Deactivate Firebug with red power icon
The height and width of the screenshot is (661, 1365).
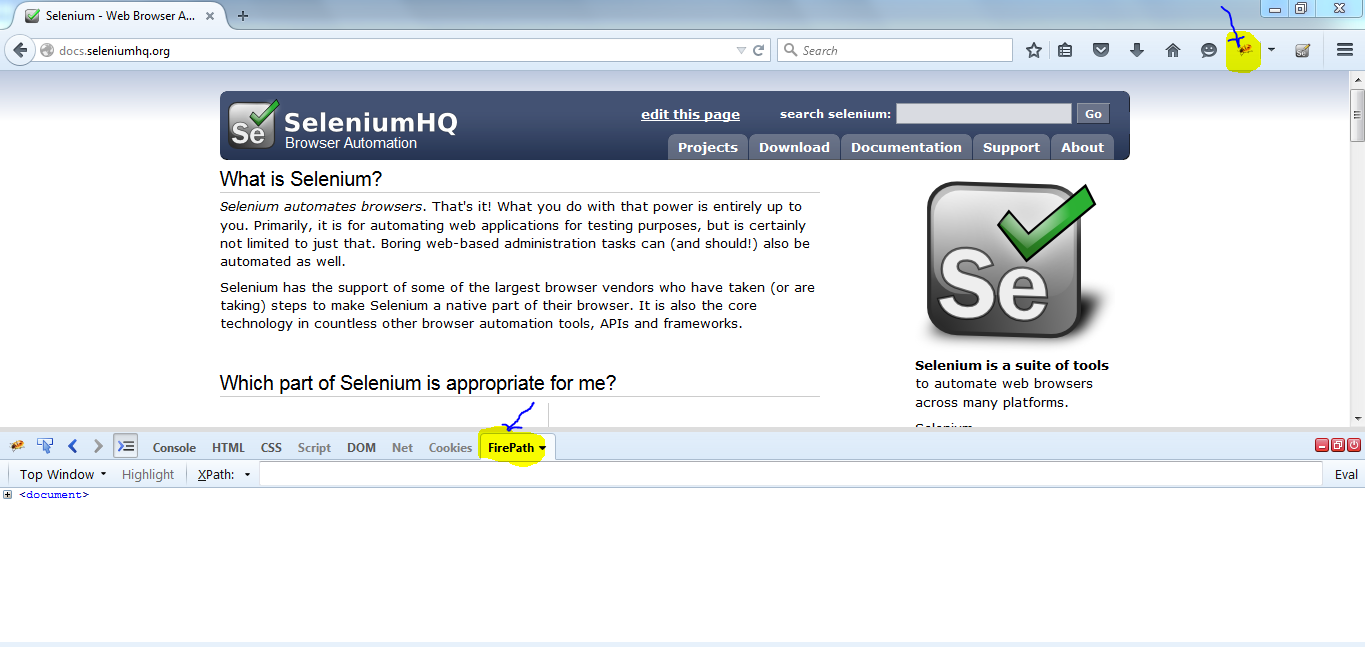coord(1354,445)
